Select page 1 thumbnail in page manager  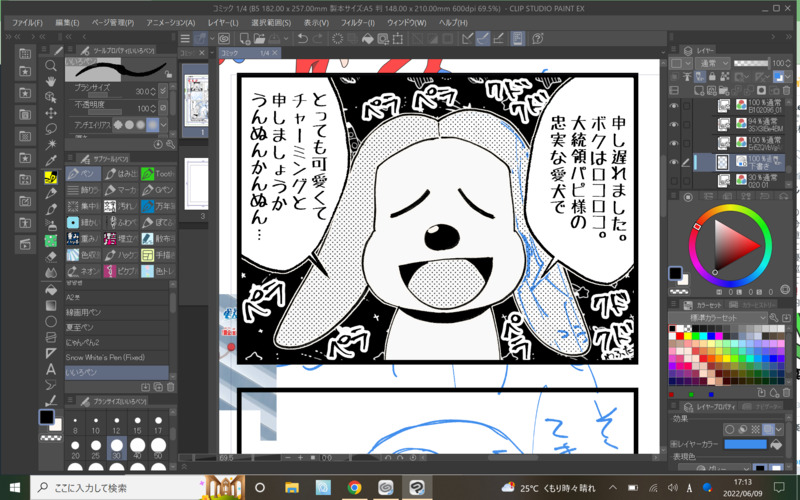195,100
